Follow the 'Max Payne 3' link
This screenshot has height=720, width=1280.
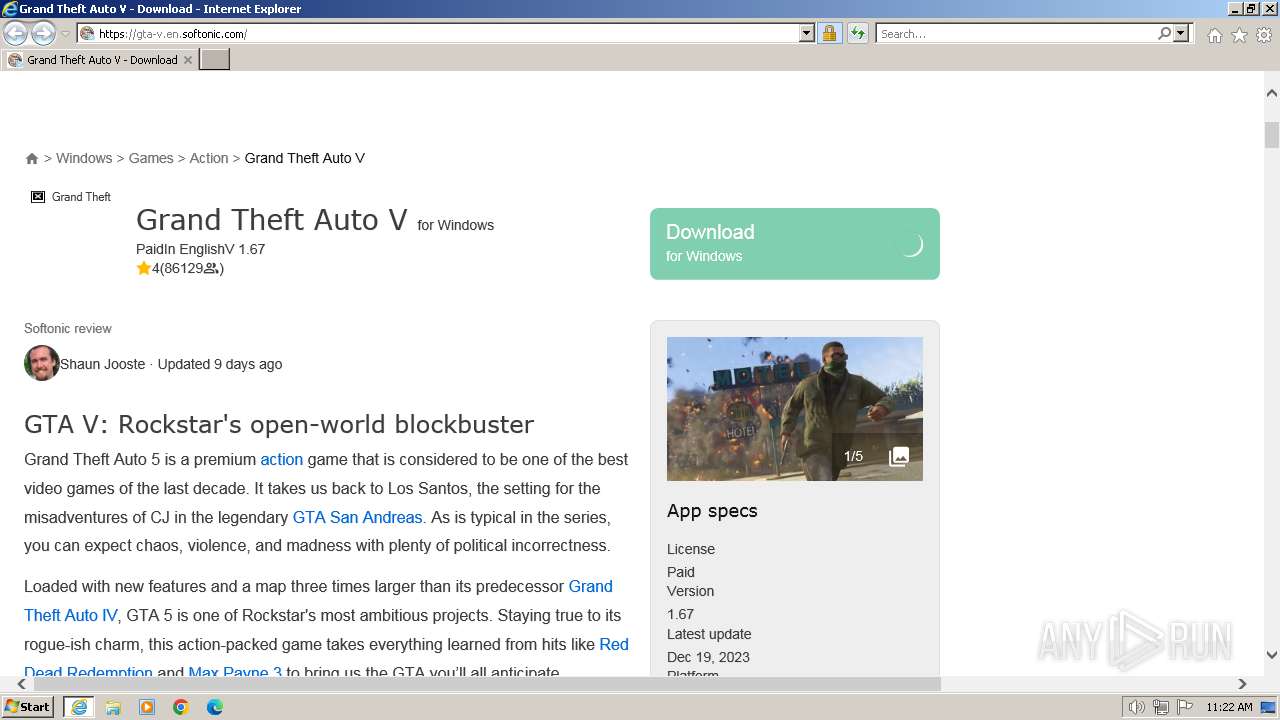235,670
